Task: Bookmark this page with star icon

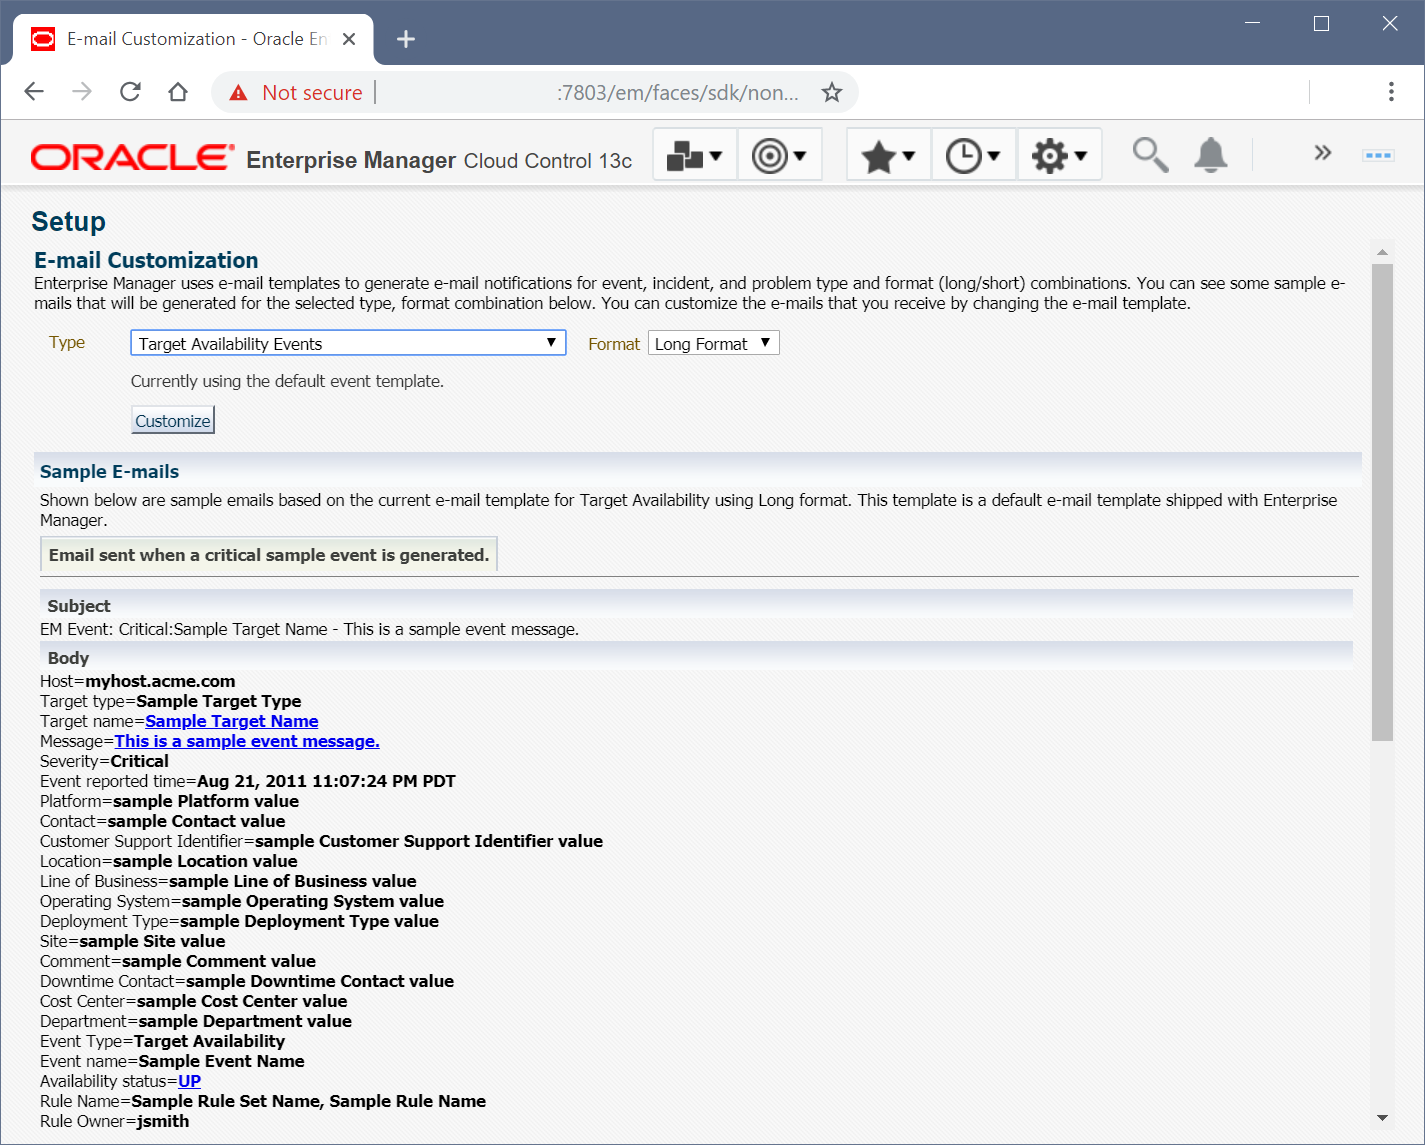Action: (x=831, y=93)
